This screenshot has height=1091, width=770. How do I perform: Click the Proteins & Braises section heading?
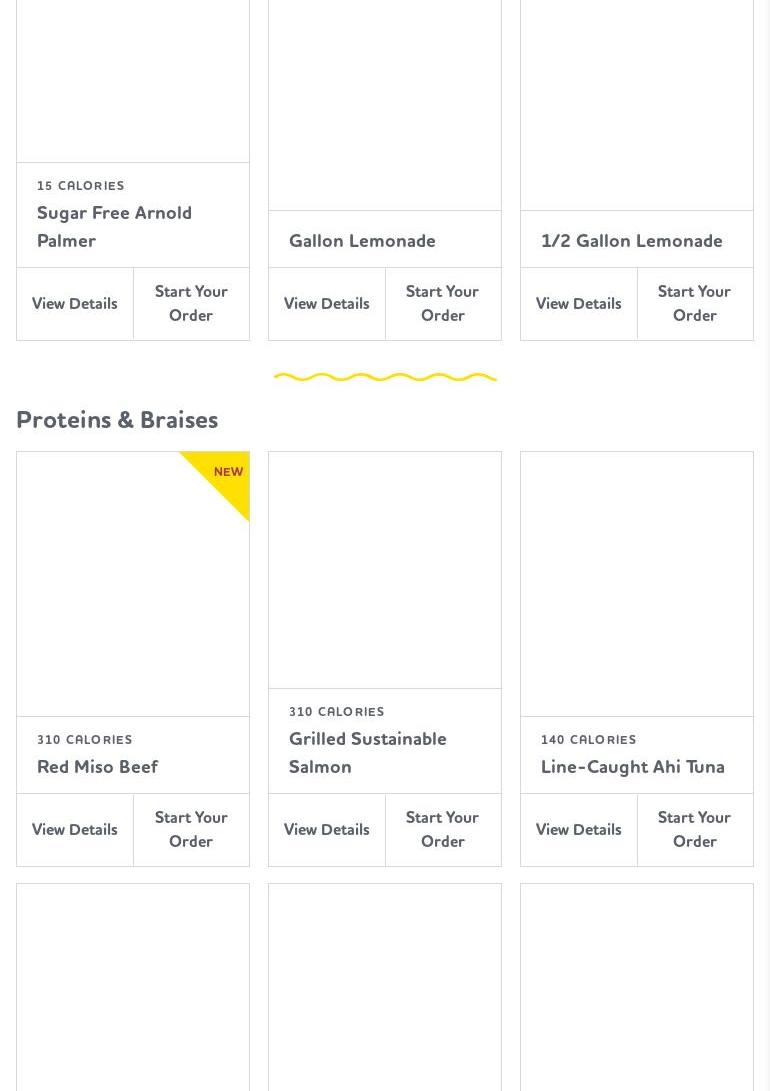[x=117, y=420]
